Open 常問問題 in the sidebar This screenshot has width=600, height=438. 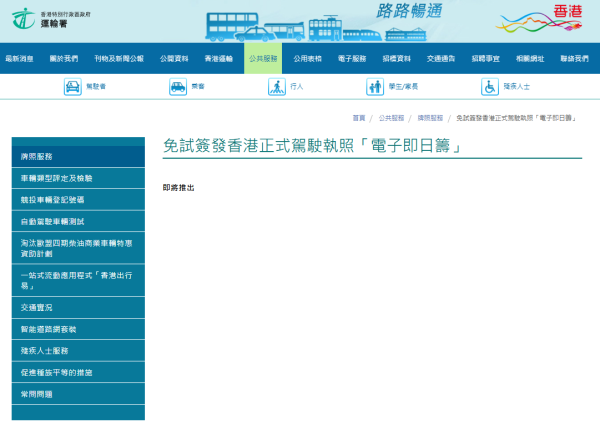tap(36, 394)
